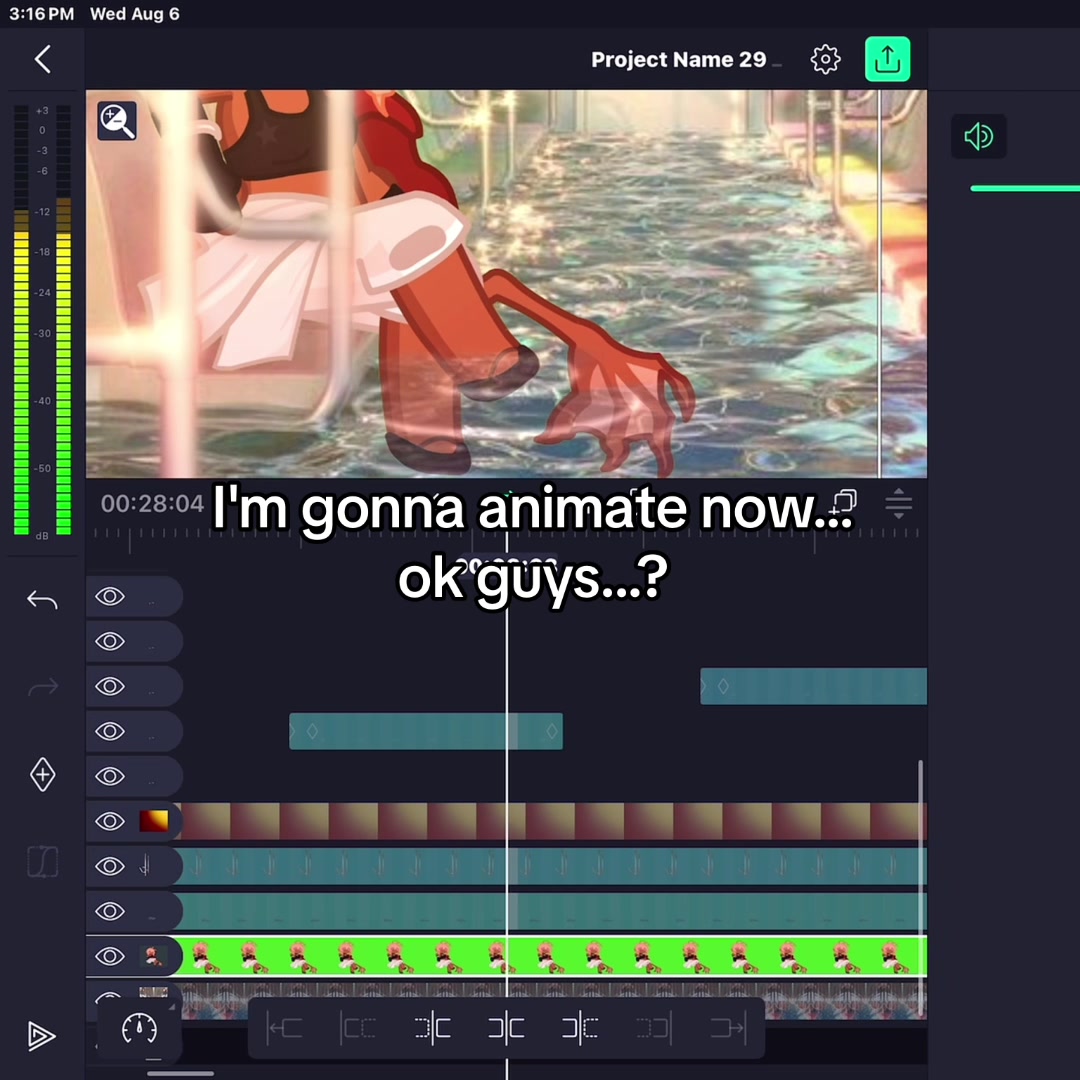
Task: Select the teal clip at timeline's right edge
Action: [813, 686]
